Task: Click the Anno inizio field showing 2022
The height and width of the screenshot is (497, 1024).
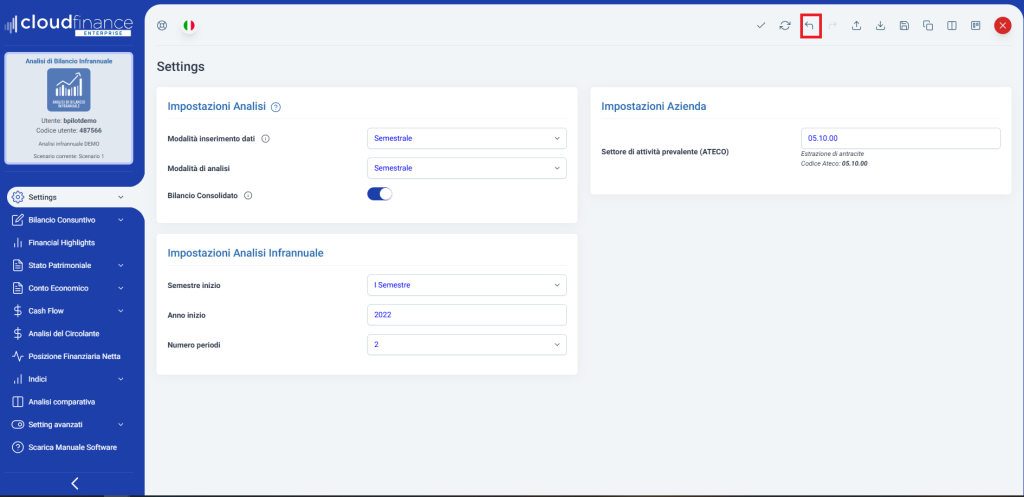Action: pyautogui.click(x=467, y=315)
